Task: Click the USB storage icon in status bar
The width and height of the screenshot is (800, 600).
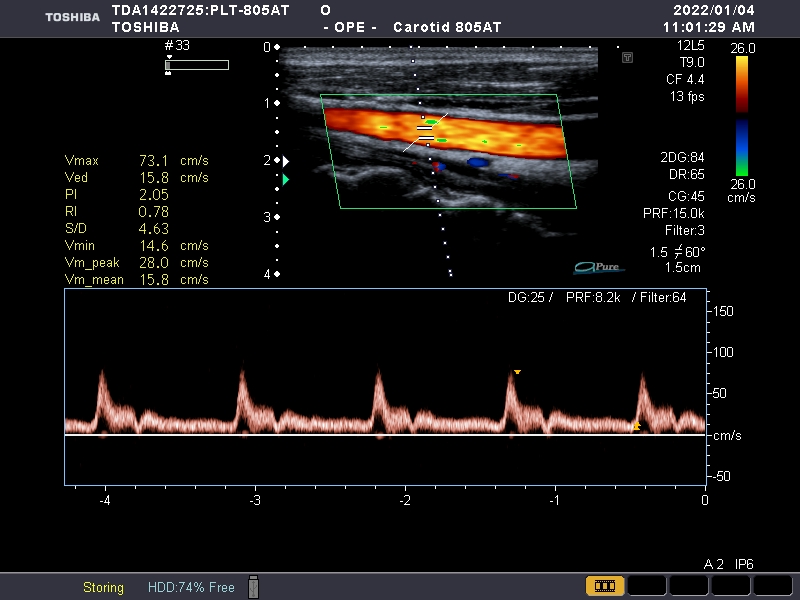Action: pyautogui.click(x=253, y=586)
